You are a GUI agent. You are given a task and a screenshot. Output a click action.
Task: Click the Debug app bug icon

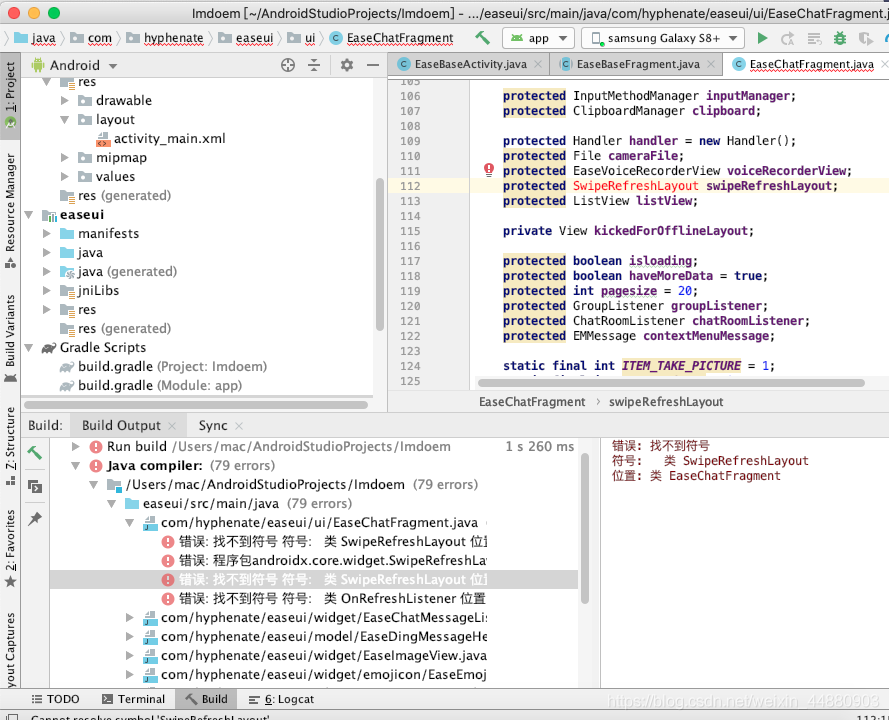point(840,38)
